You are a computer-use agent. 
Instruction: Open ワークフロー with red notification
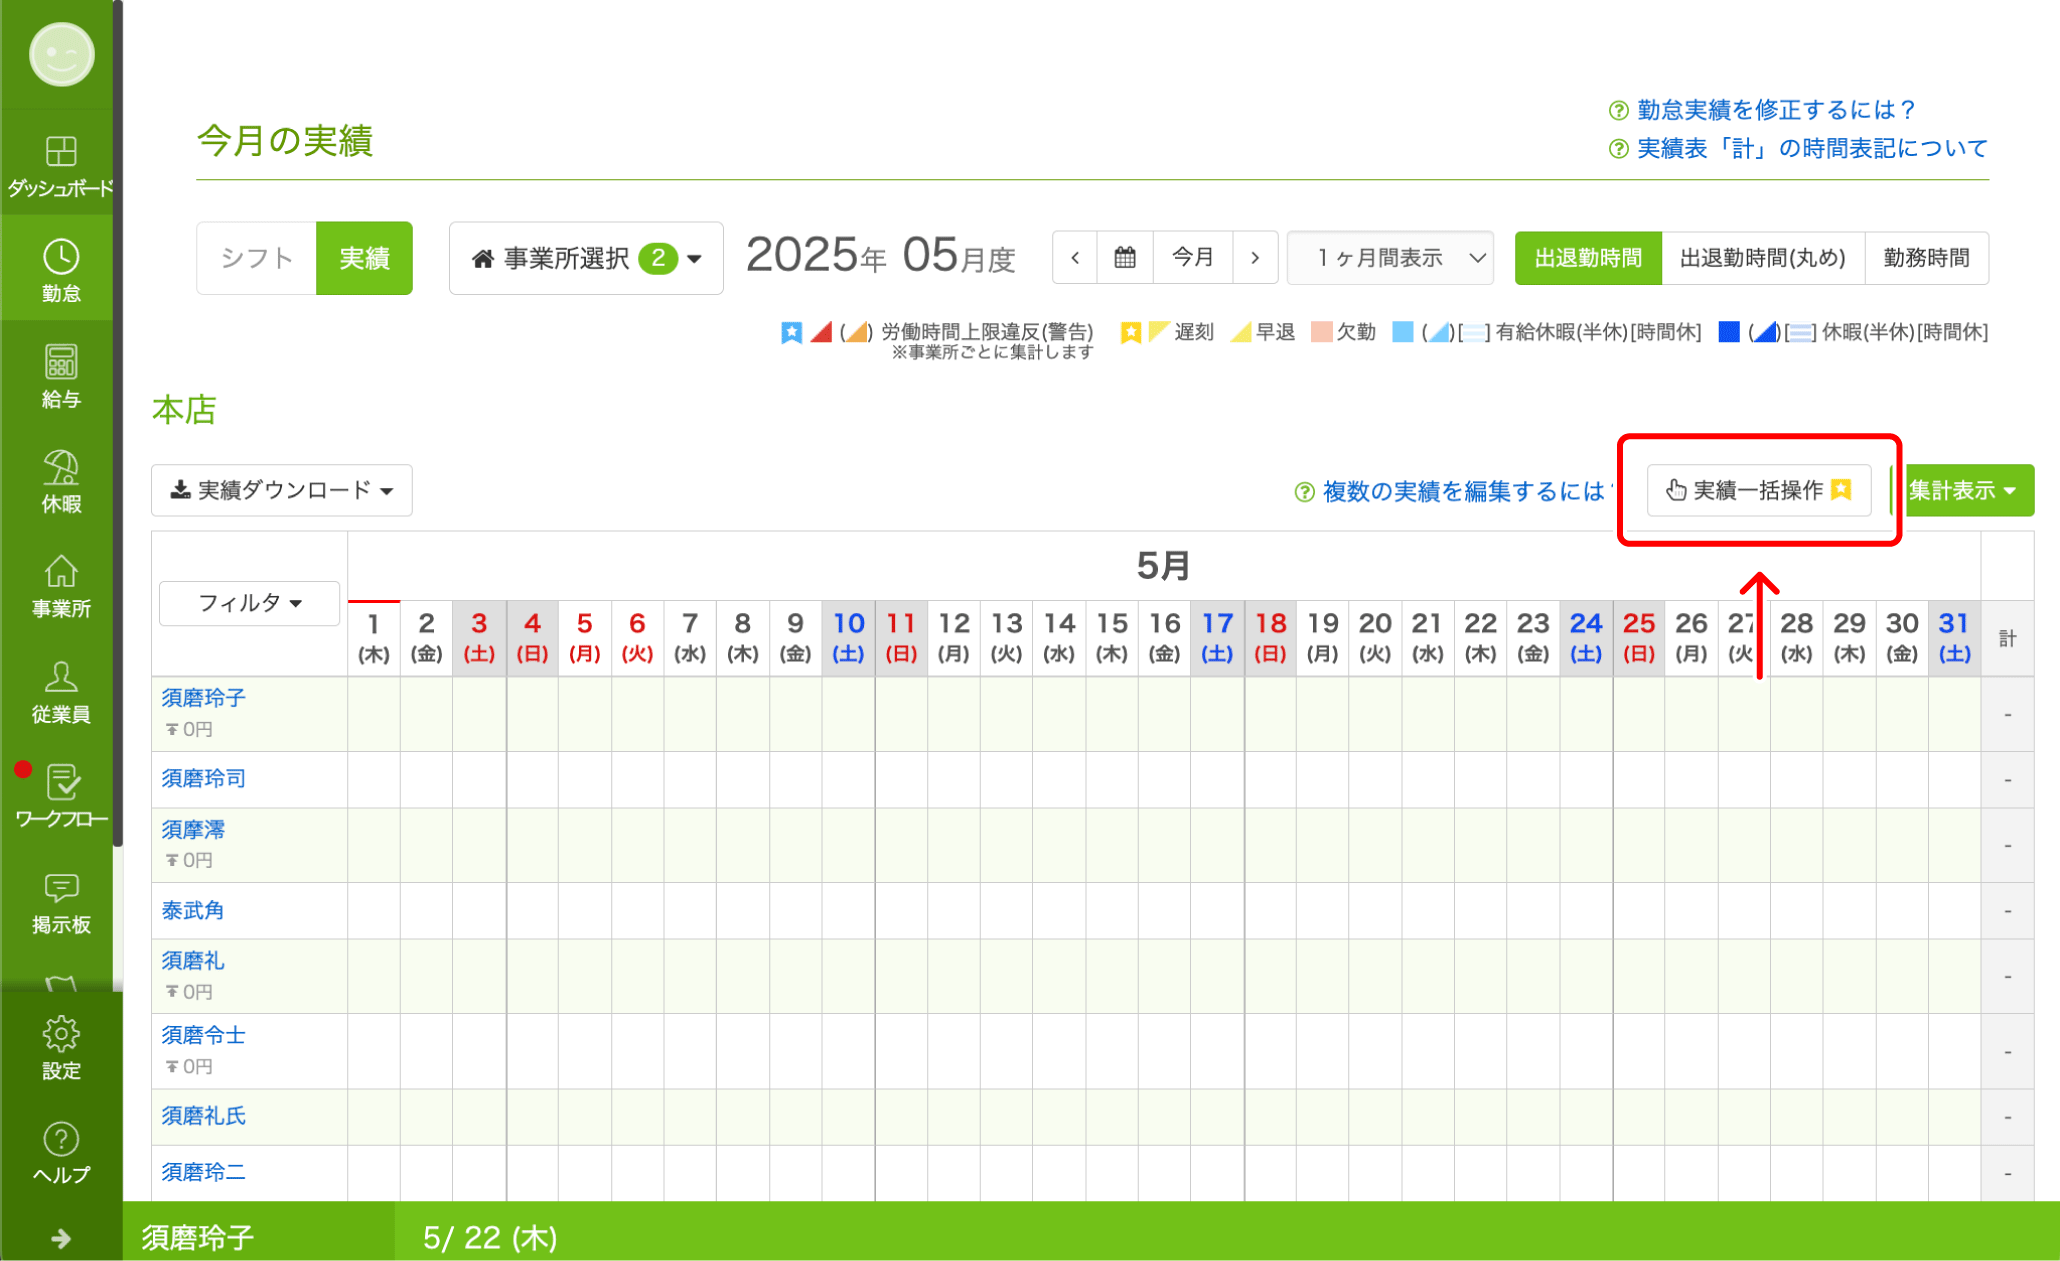click(61, 795)
